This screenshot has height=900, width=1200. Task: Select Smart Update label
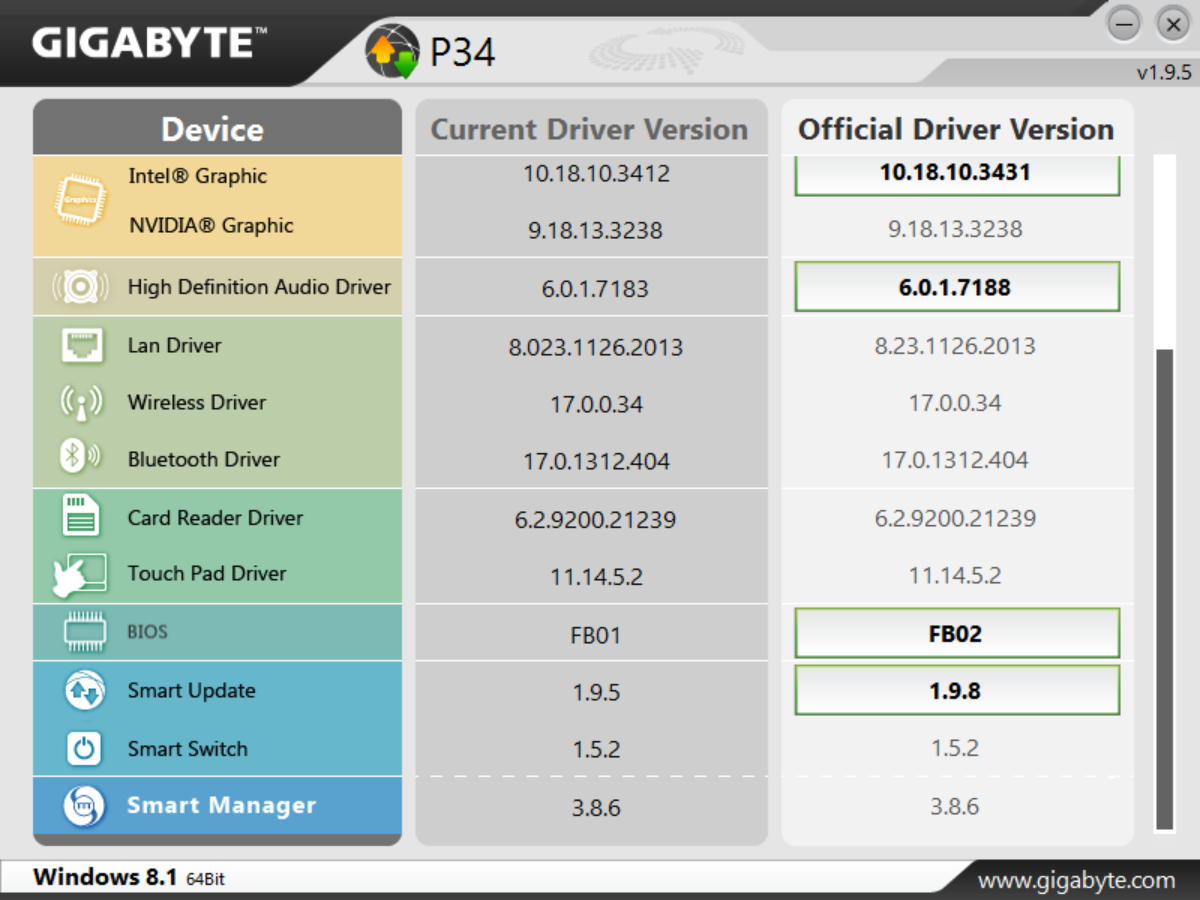(191, 690)
